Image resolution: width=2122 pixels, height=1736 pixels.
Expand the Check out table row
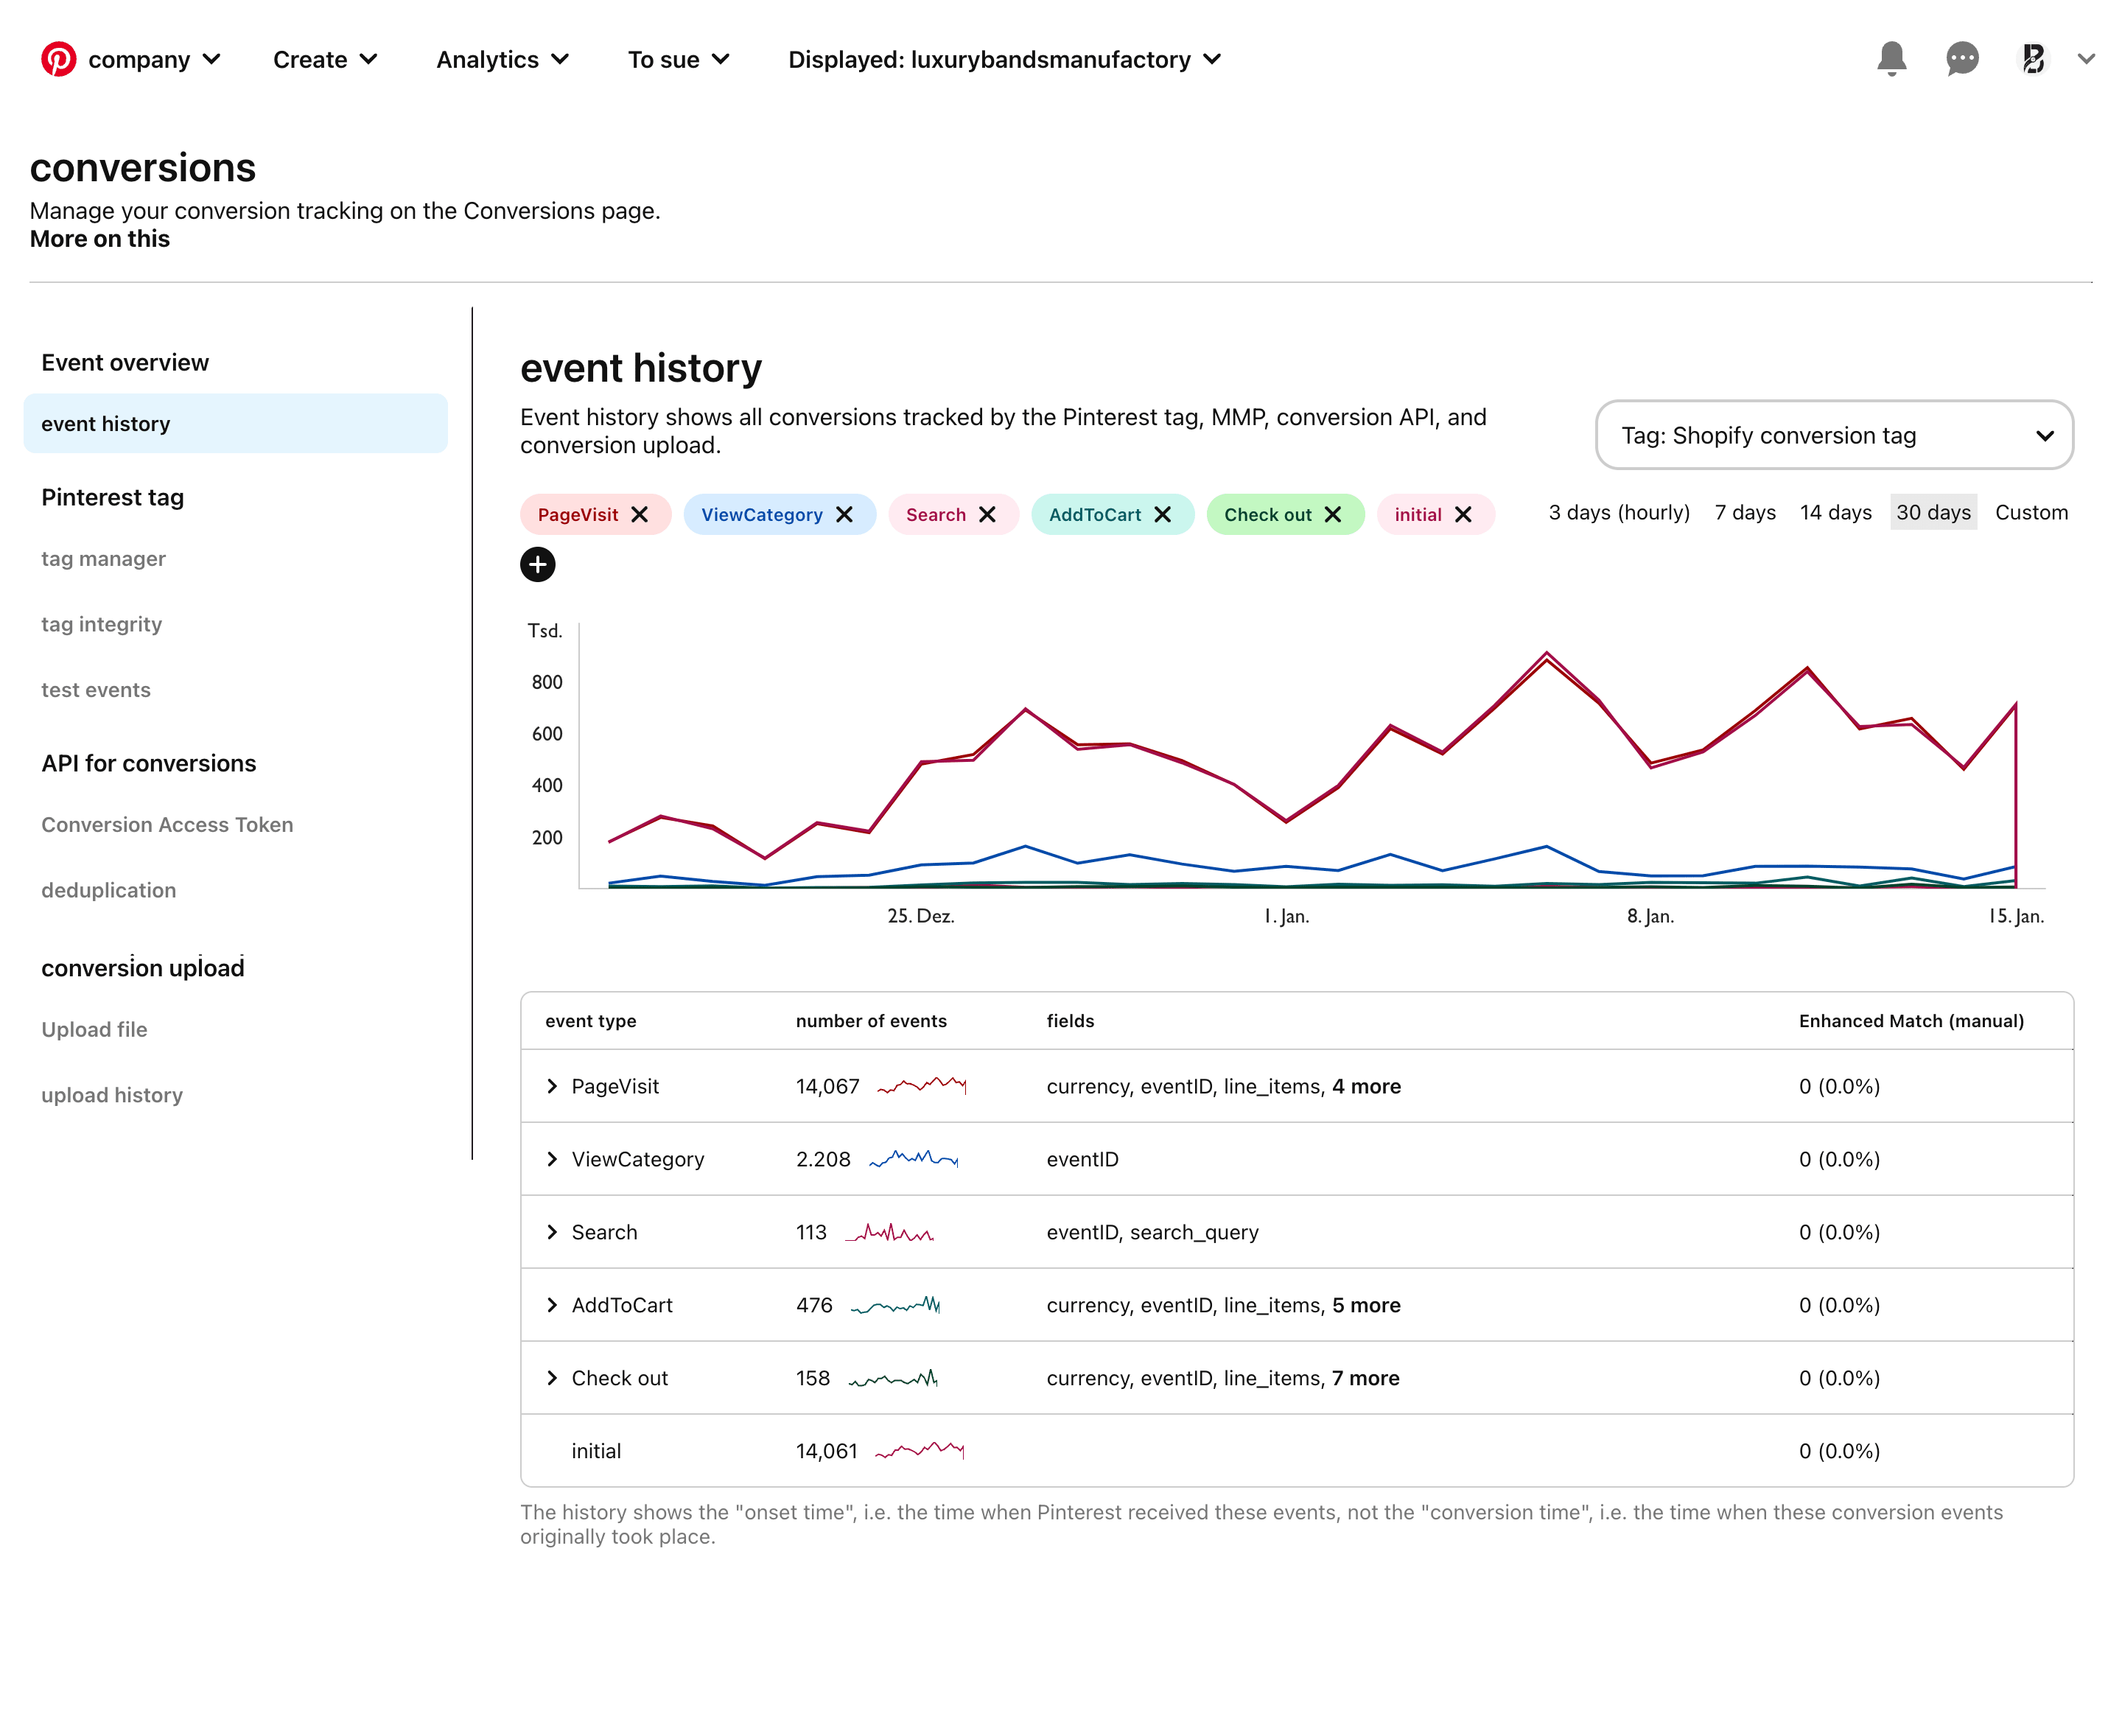552,1379
